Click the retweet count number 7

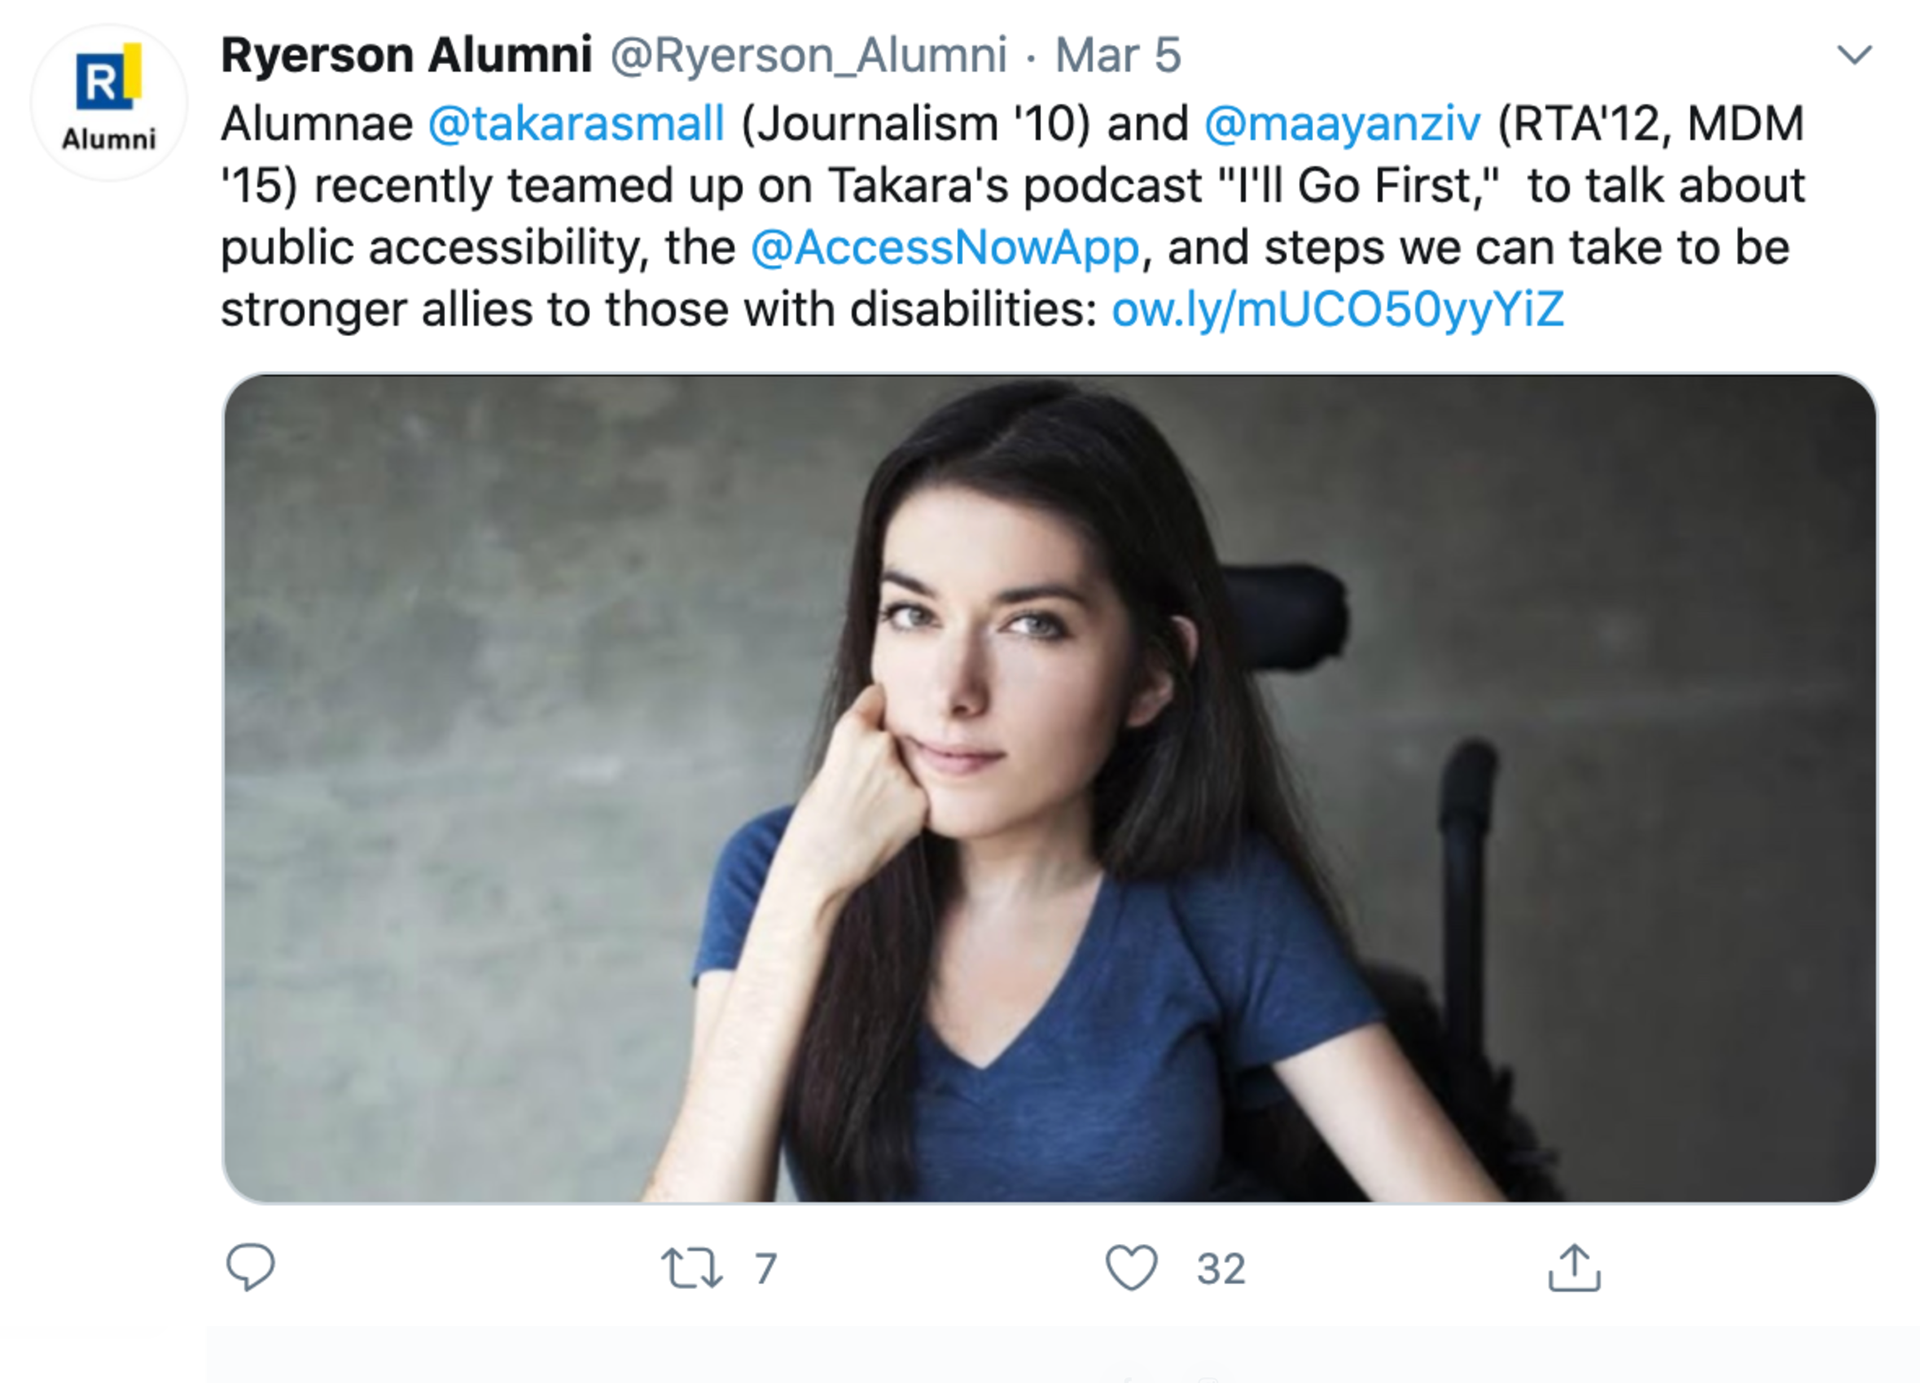tap(766, 1269)
